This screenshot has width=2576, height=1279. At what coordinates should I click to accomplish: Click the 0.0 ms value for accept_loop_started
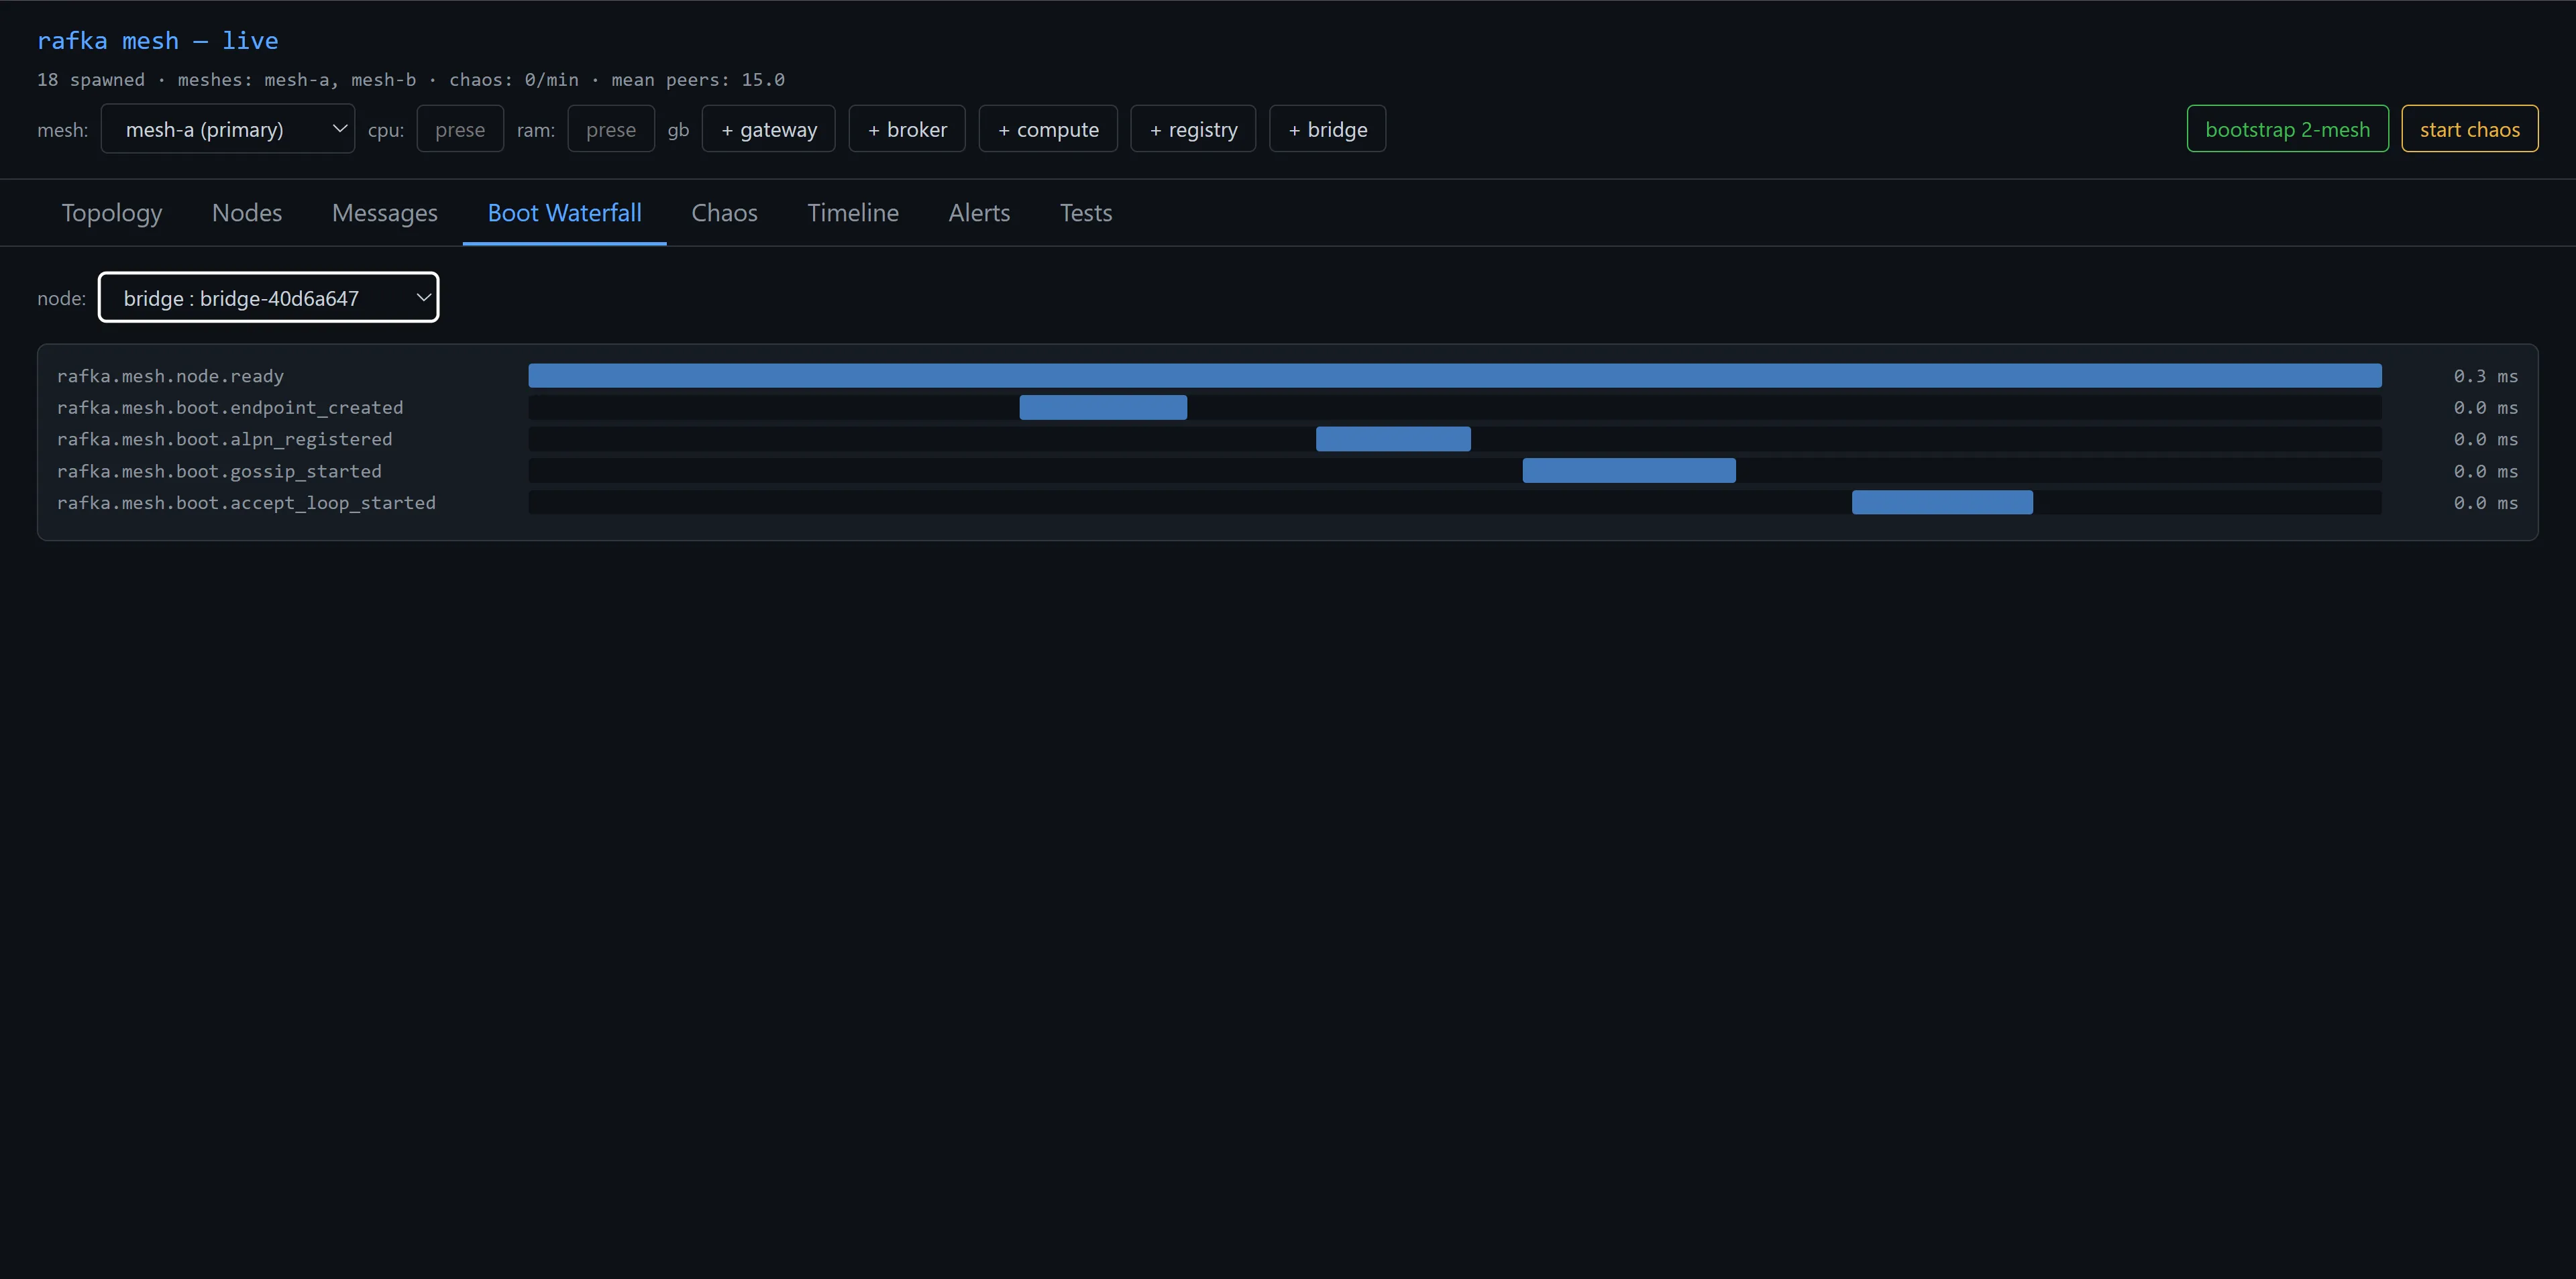pos(2485,503)
